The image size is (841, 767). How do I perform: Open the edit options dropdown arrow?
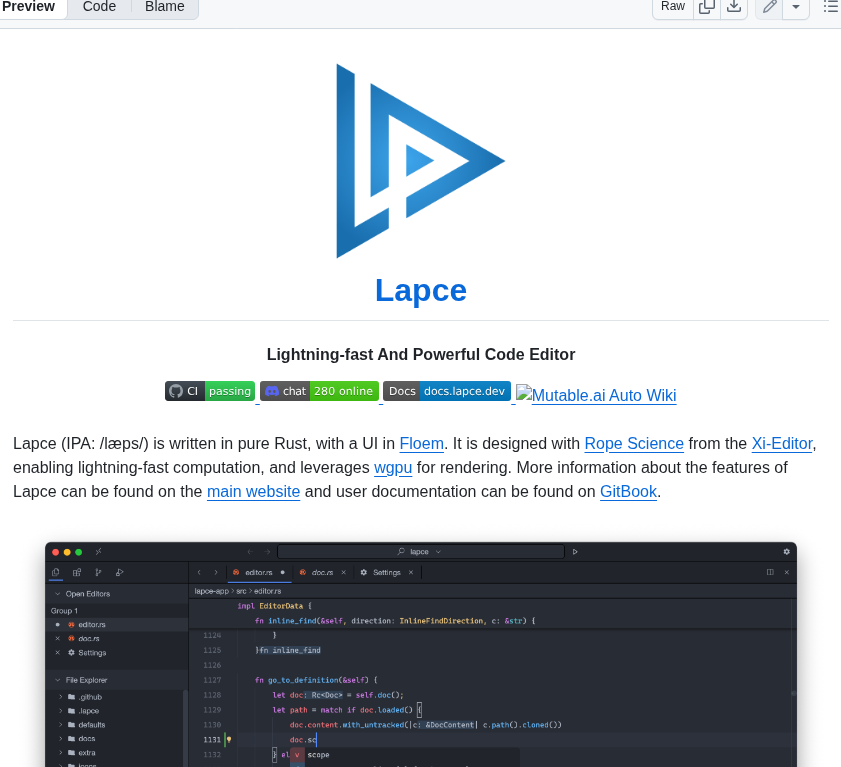(796, 7)
